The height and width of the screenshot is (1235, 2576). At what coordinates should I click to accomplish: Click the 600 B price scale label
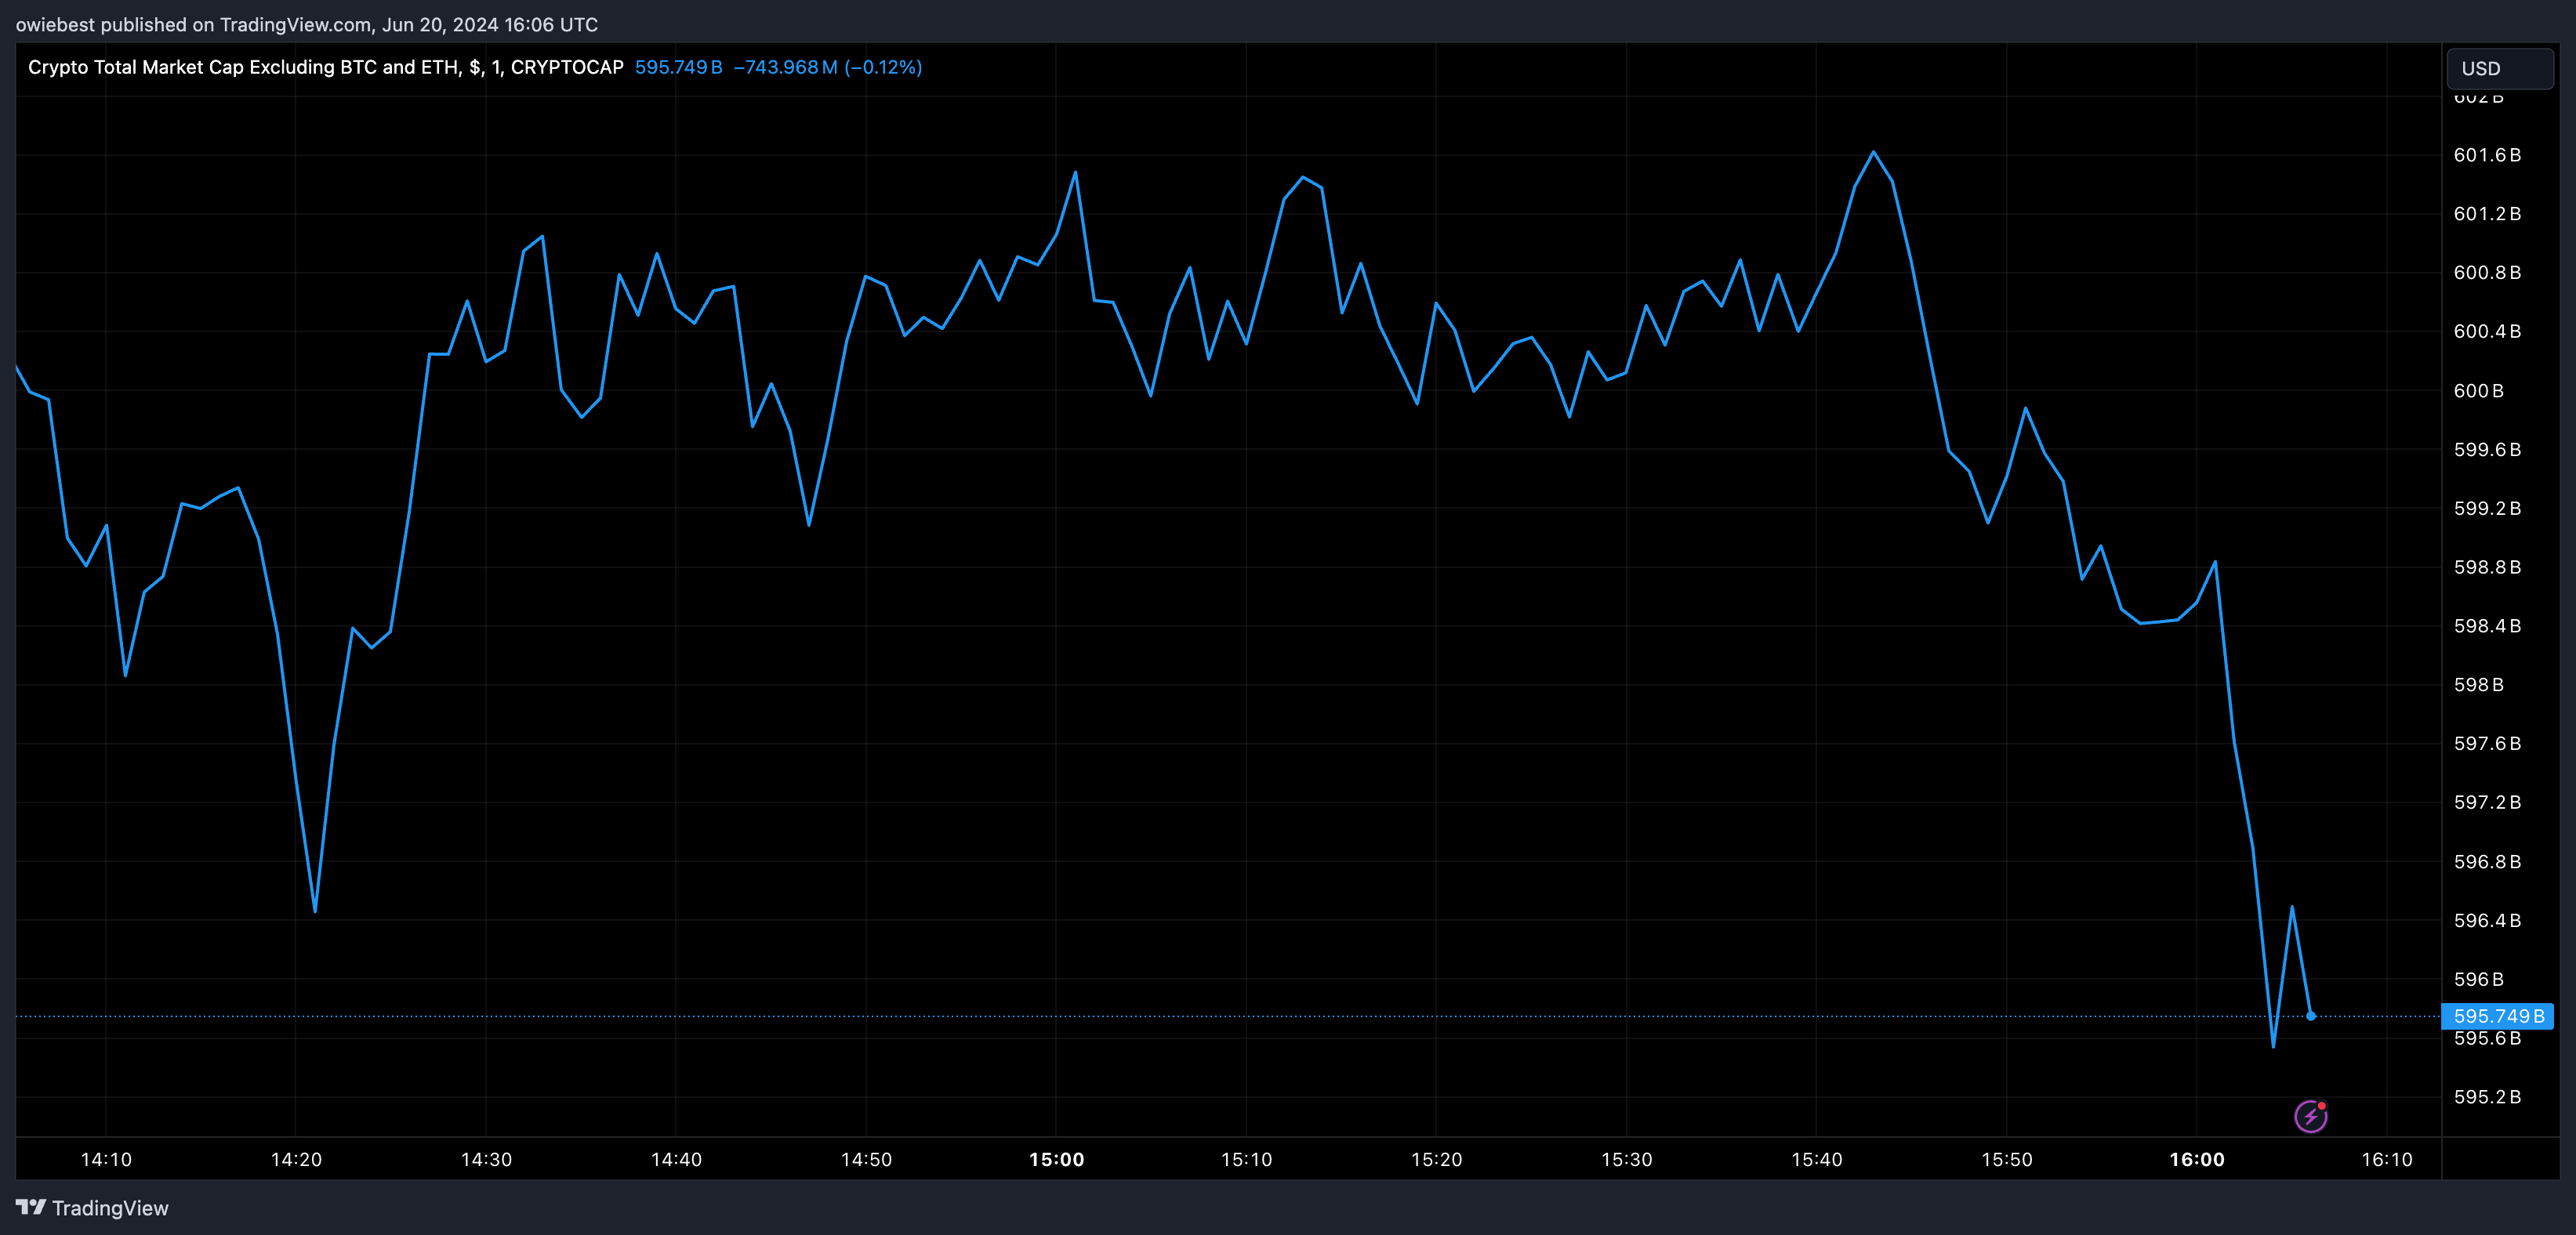[2478, 391]
